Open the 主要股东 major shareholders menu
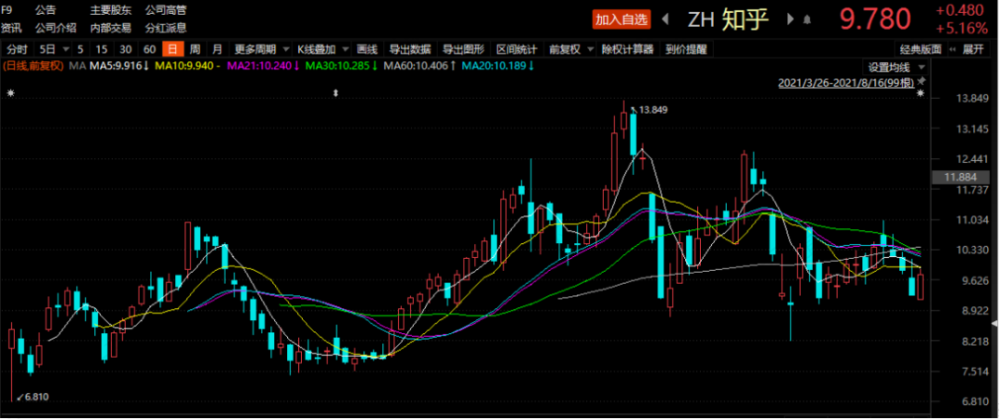 click(110, 10)
